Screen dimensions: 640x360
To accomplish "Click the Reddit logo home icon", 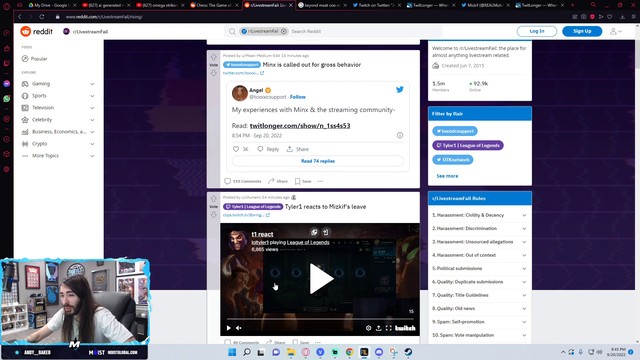I will [26, 31].
